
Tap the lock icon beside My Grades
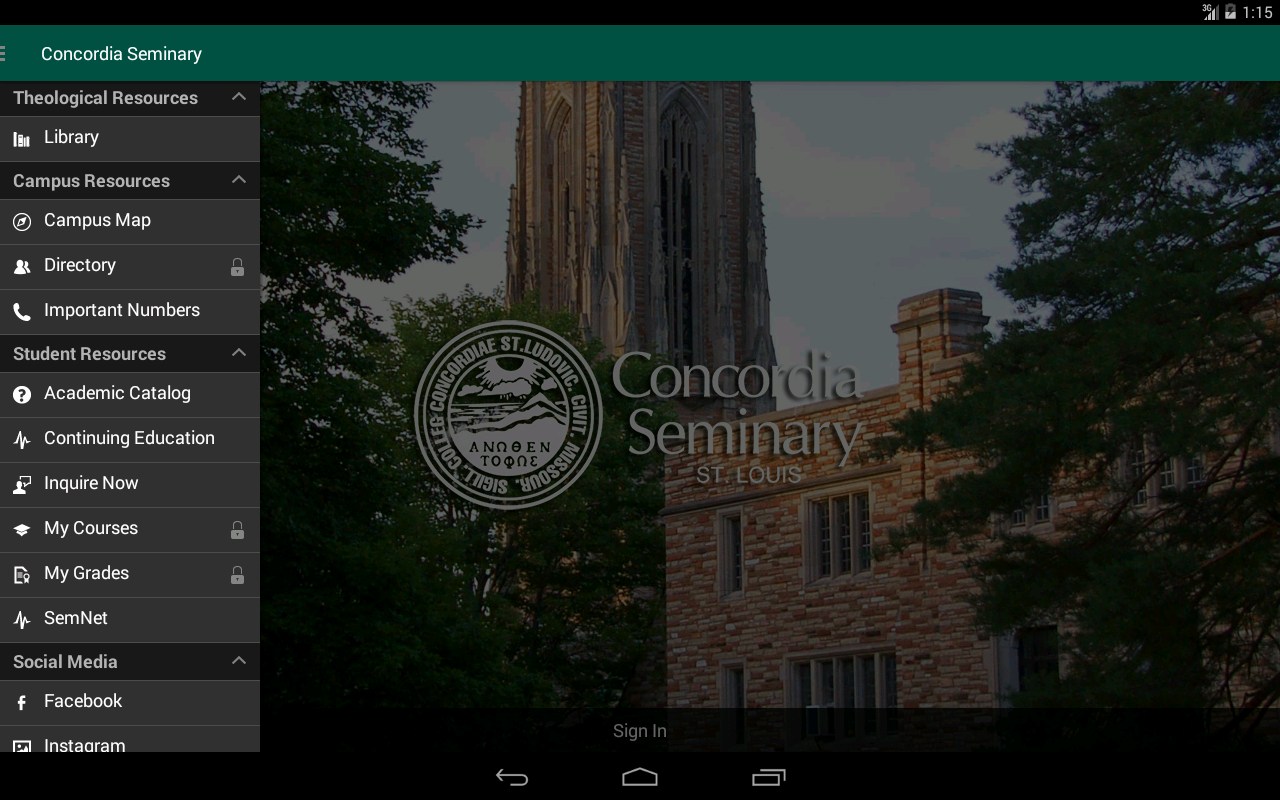click(237, 575)
